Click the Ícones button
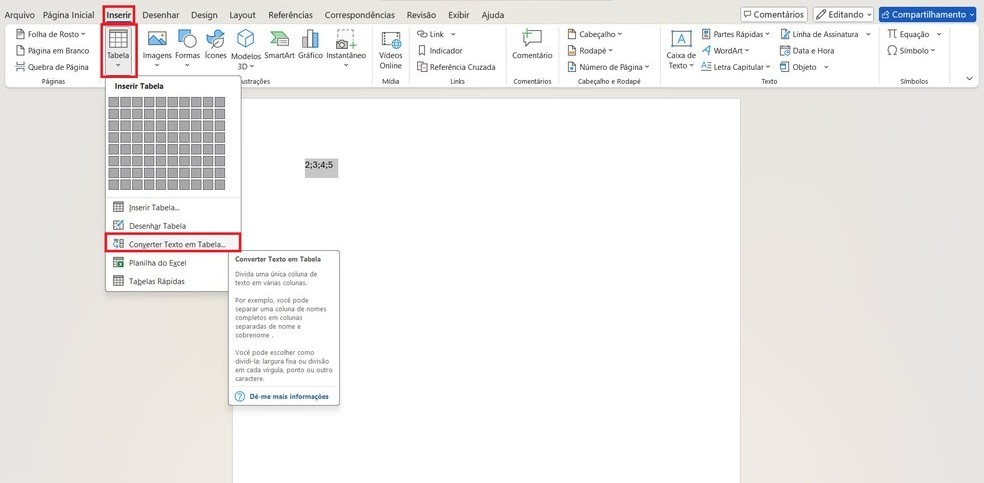The width and height of the screenshot is (984, 483). (215, 45)
